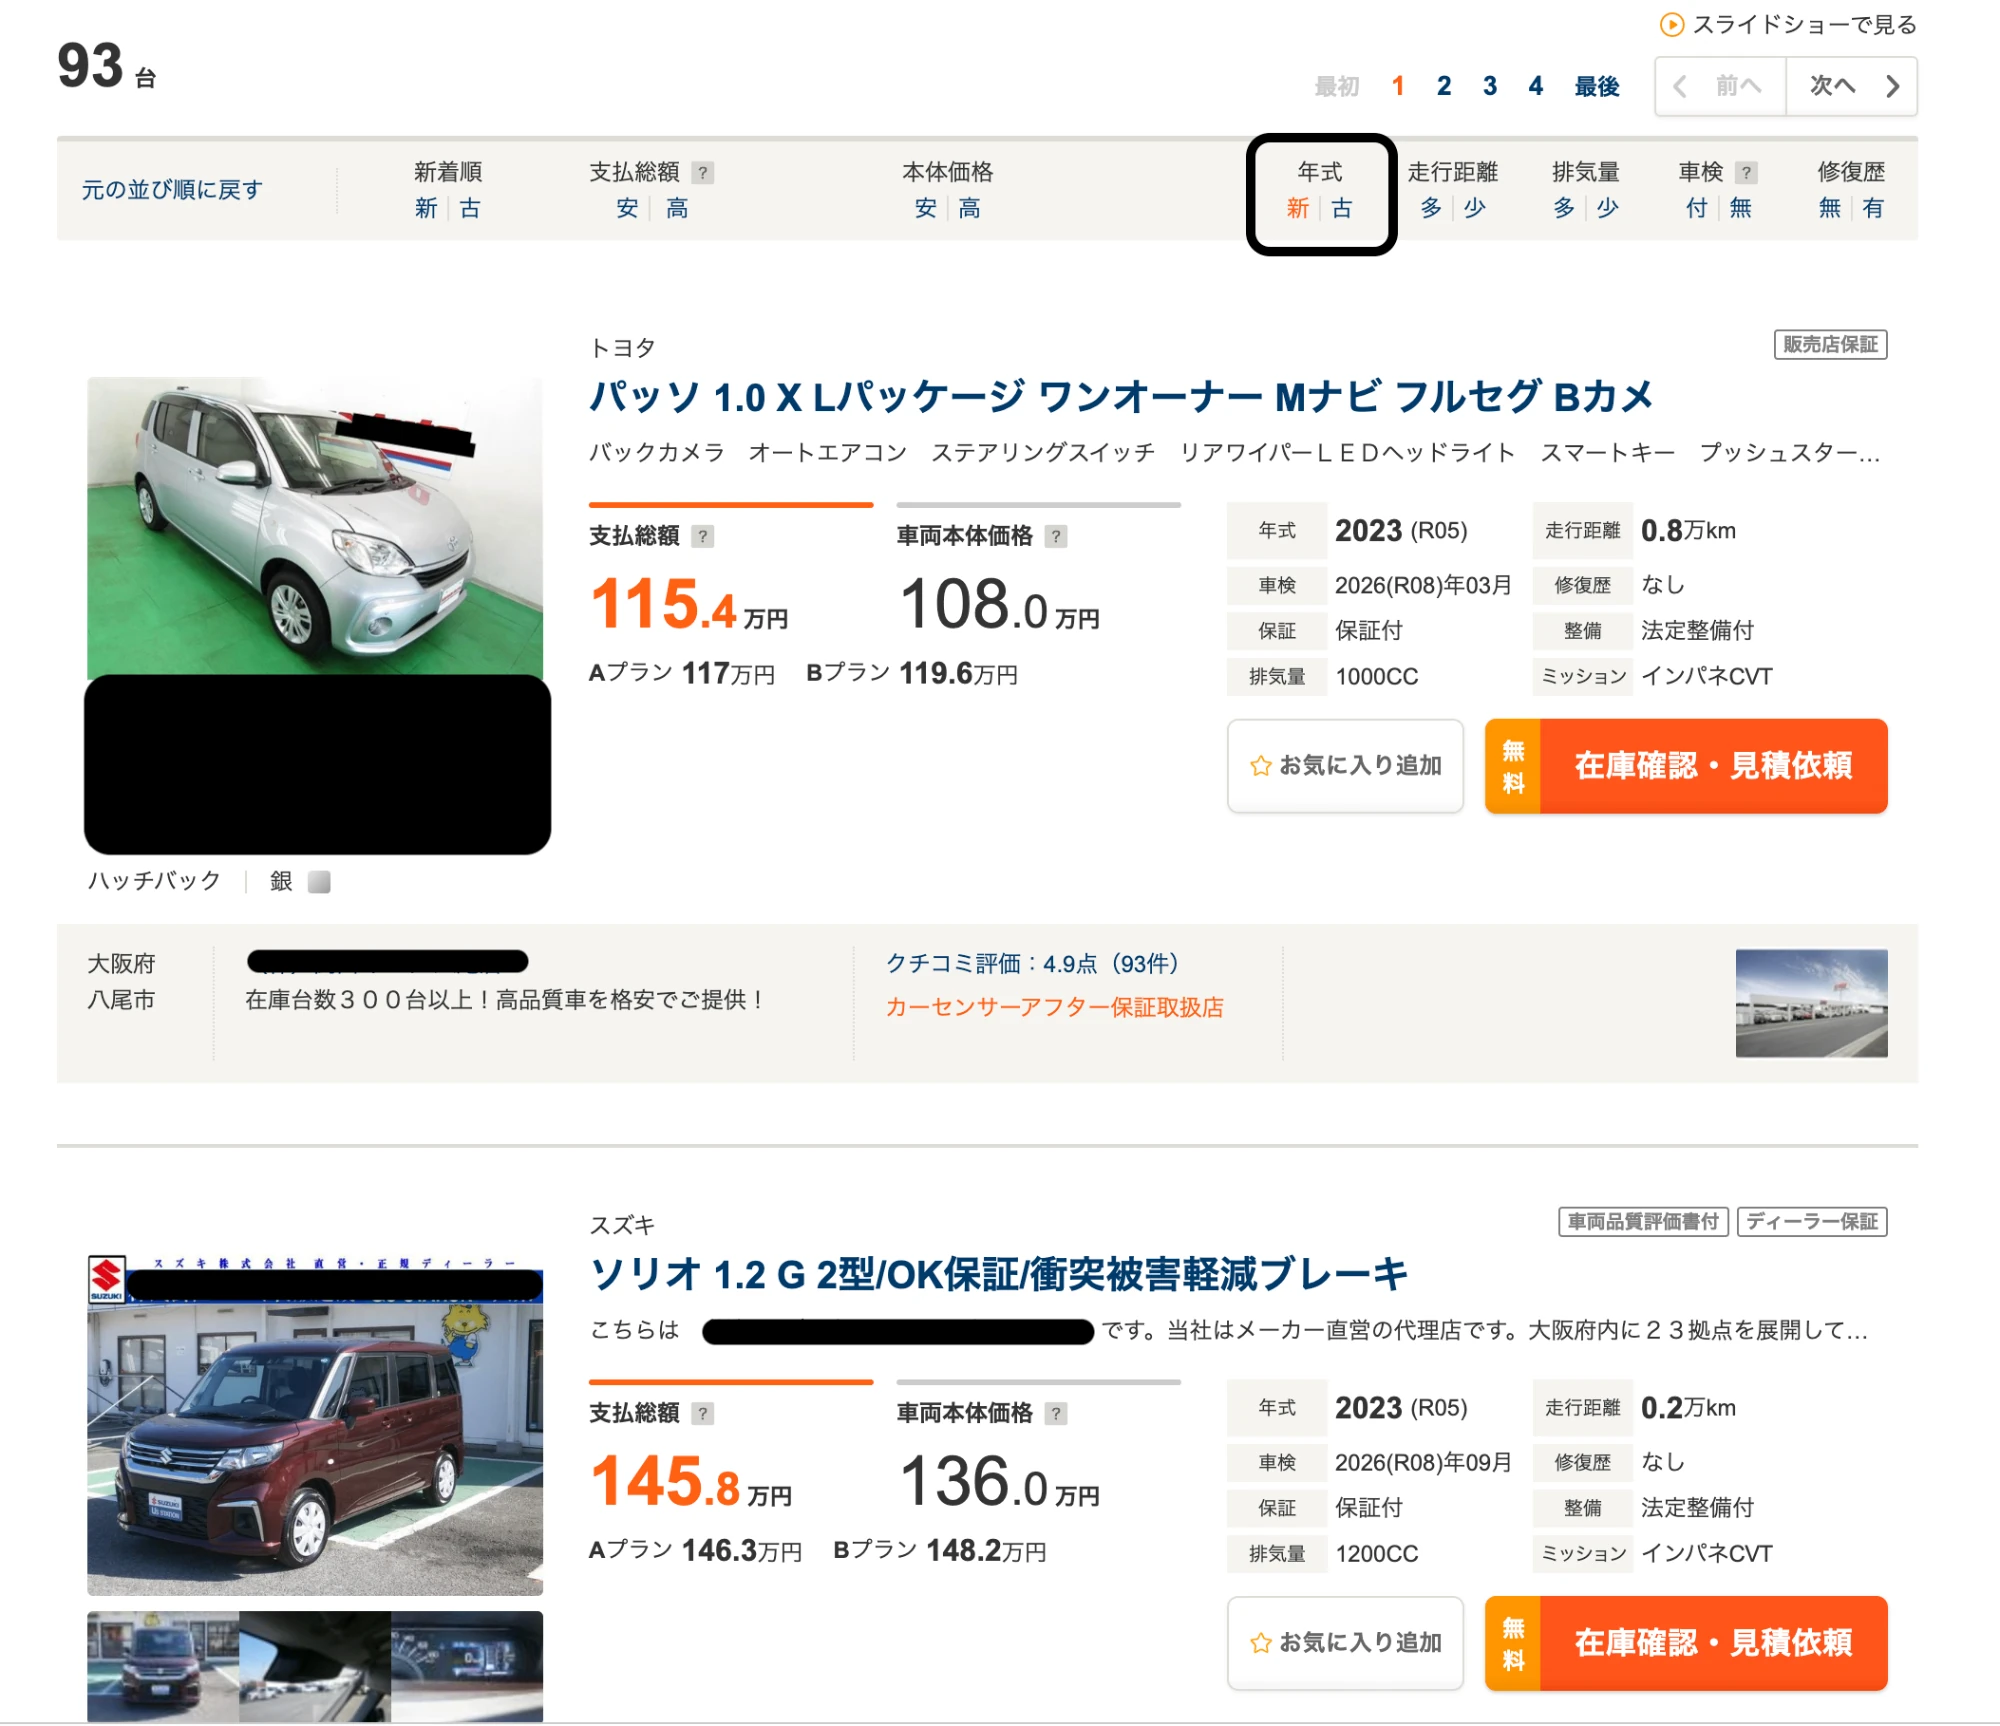
Task: Sort 走行距離 by 少
Action: point(1475,208)
